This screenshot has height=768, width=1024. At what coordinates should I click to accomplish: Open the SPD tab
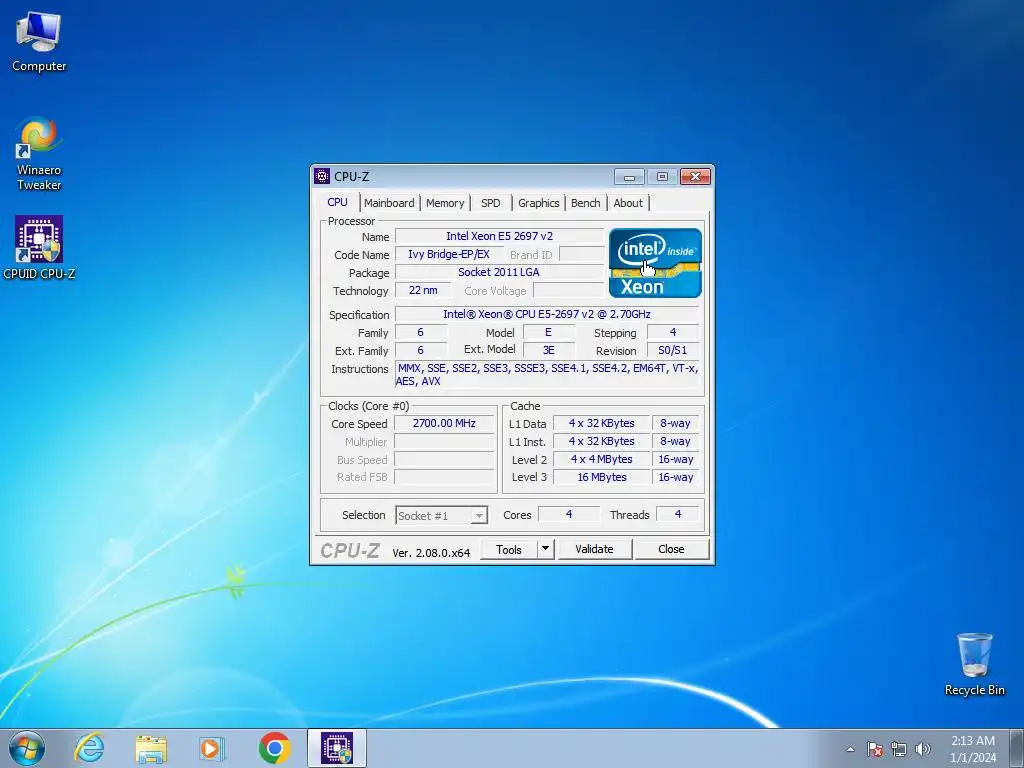490,203
